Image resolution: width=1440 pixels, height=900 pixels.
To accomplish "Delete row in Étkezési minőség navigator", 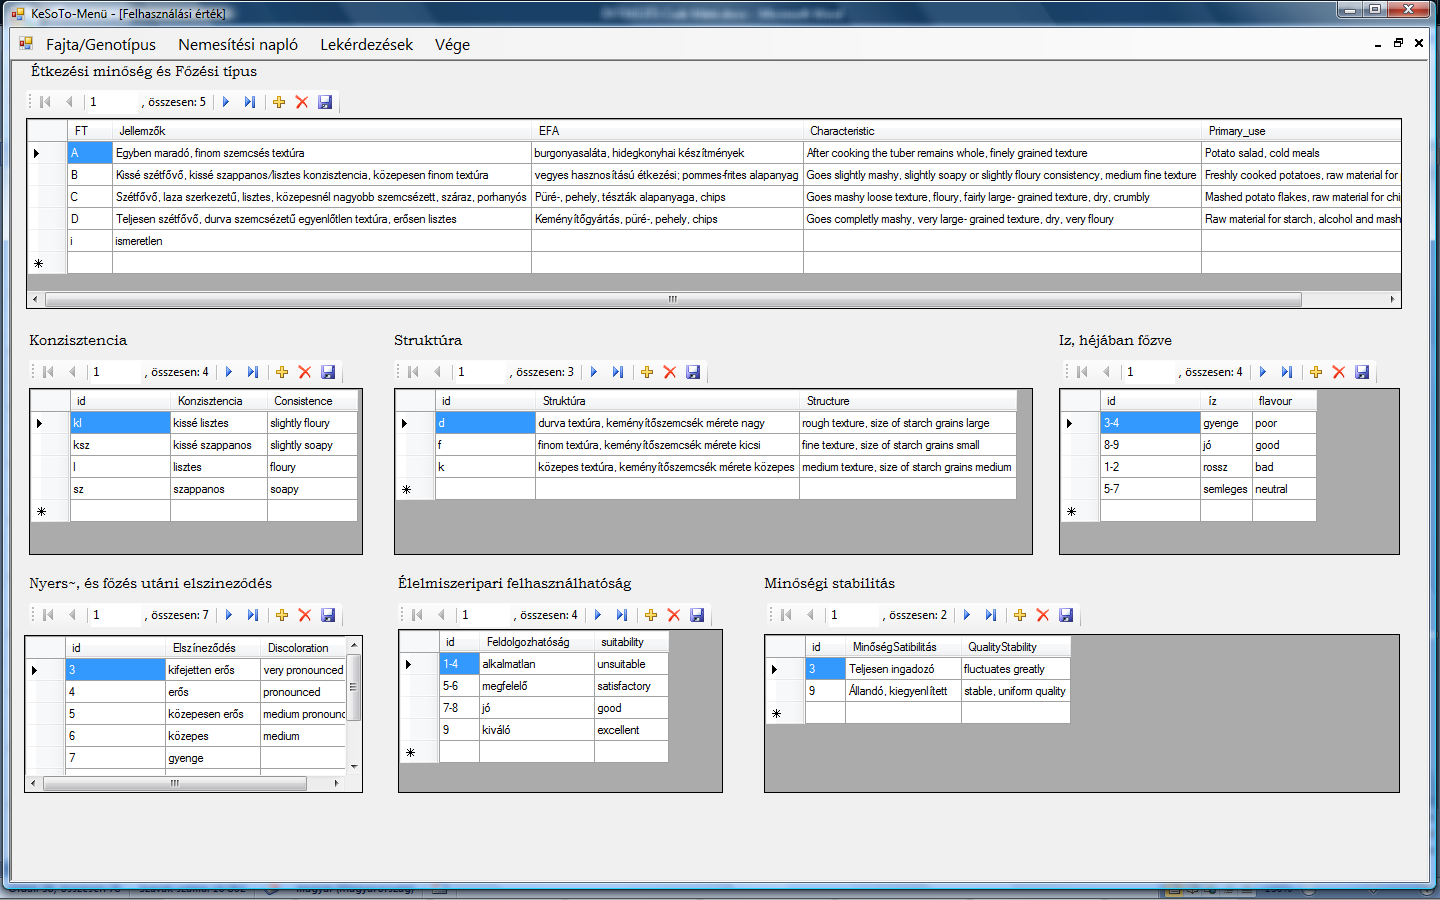I will pyautogui.click(x=302, y=102).
